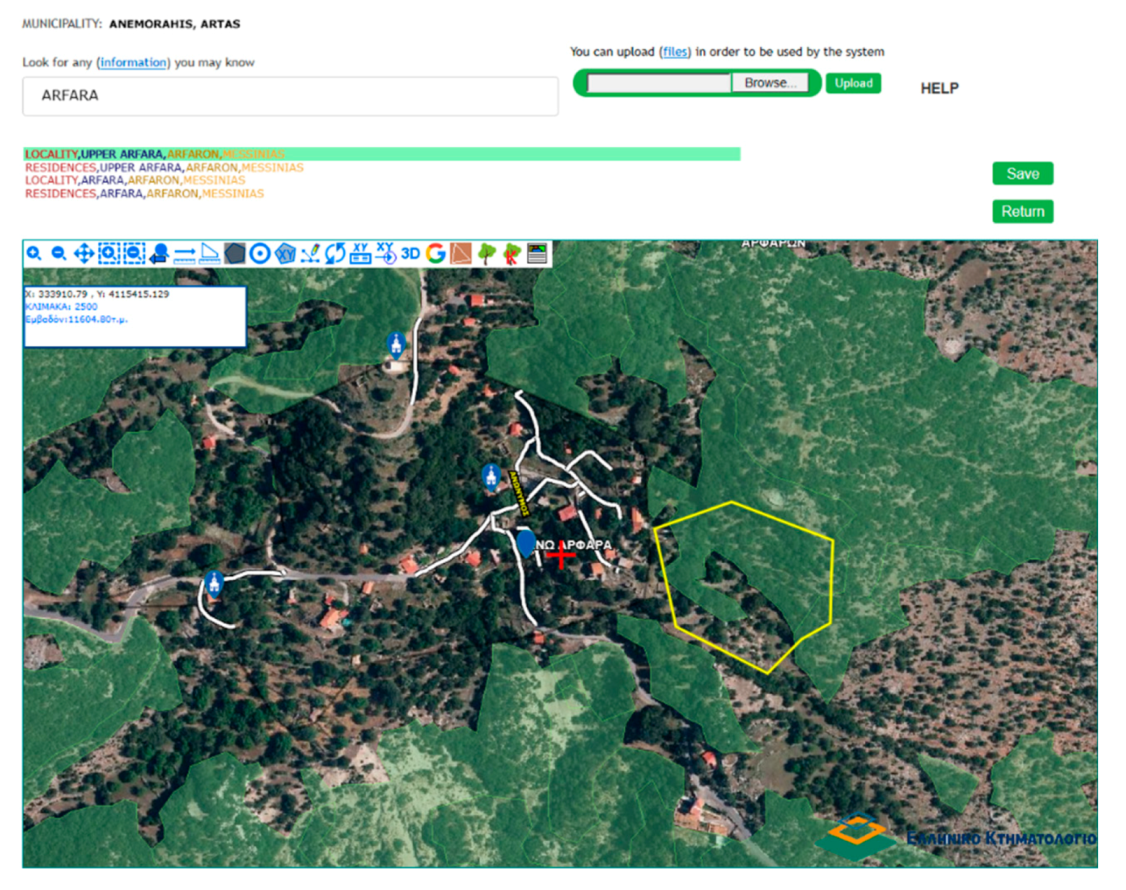The width and height of the screenshot is (1126, 890).
Task: Select the measure distance ruler tool
Action: point(184,254)
